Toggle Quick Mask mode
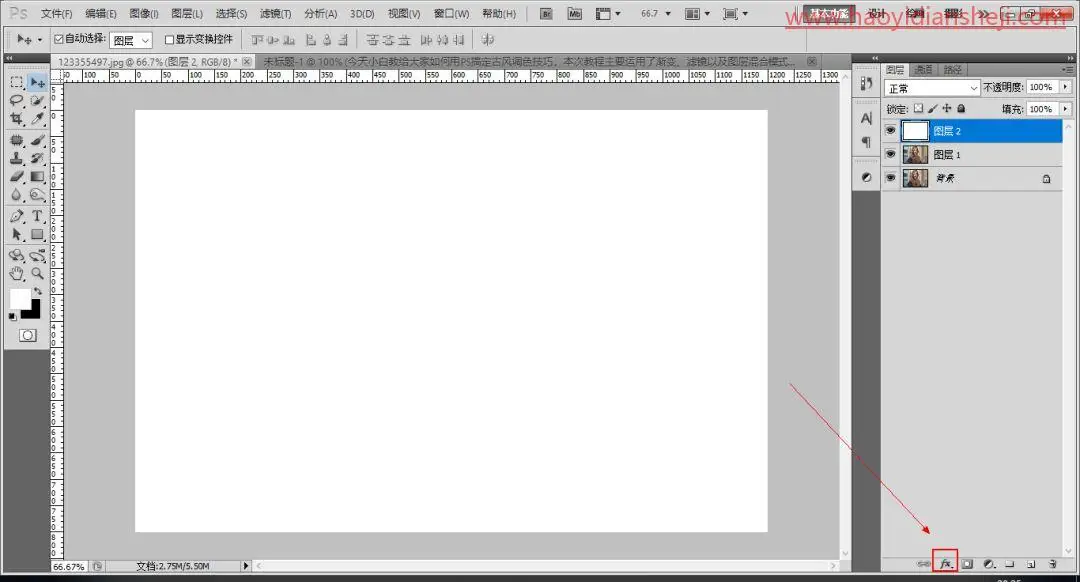1080x582 pixels. point(28,335)
